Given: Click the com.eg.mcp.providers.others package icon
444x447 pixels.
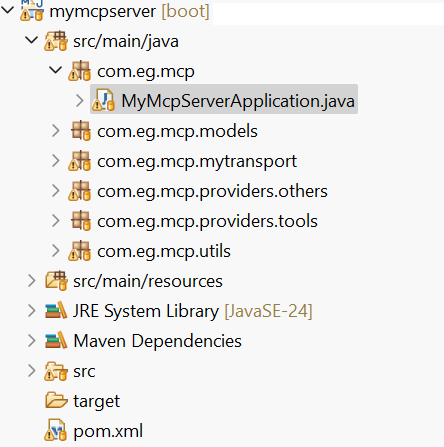Looking at the screenshot, I should coord(79,191).
